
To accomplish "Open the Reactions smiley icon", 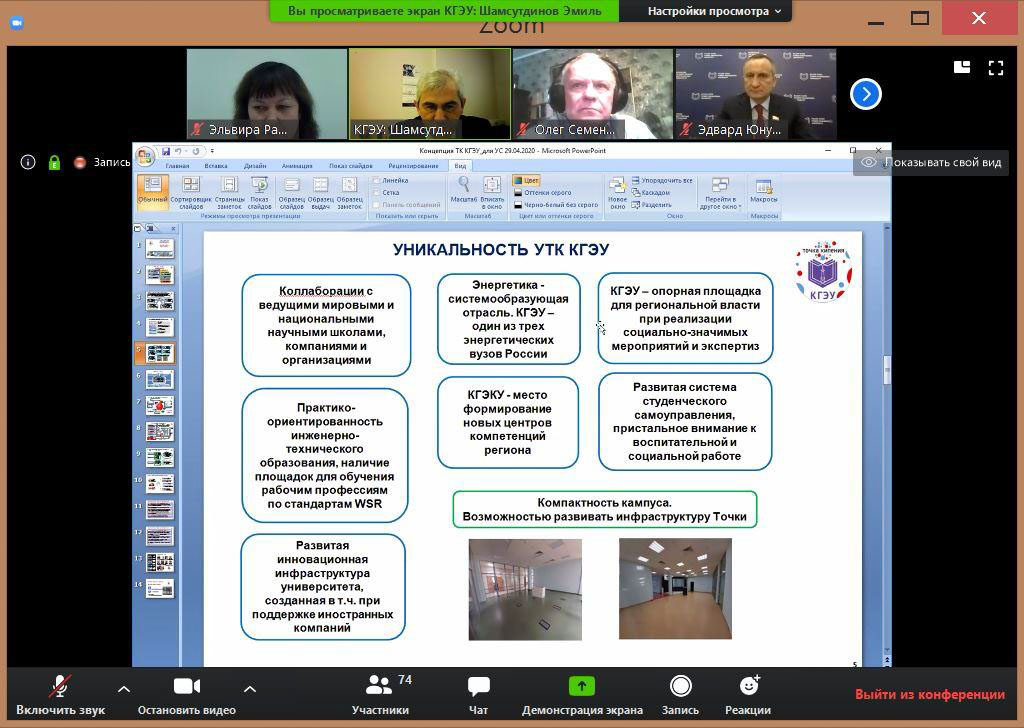I will 749,685.
